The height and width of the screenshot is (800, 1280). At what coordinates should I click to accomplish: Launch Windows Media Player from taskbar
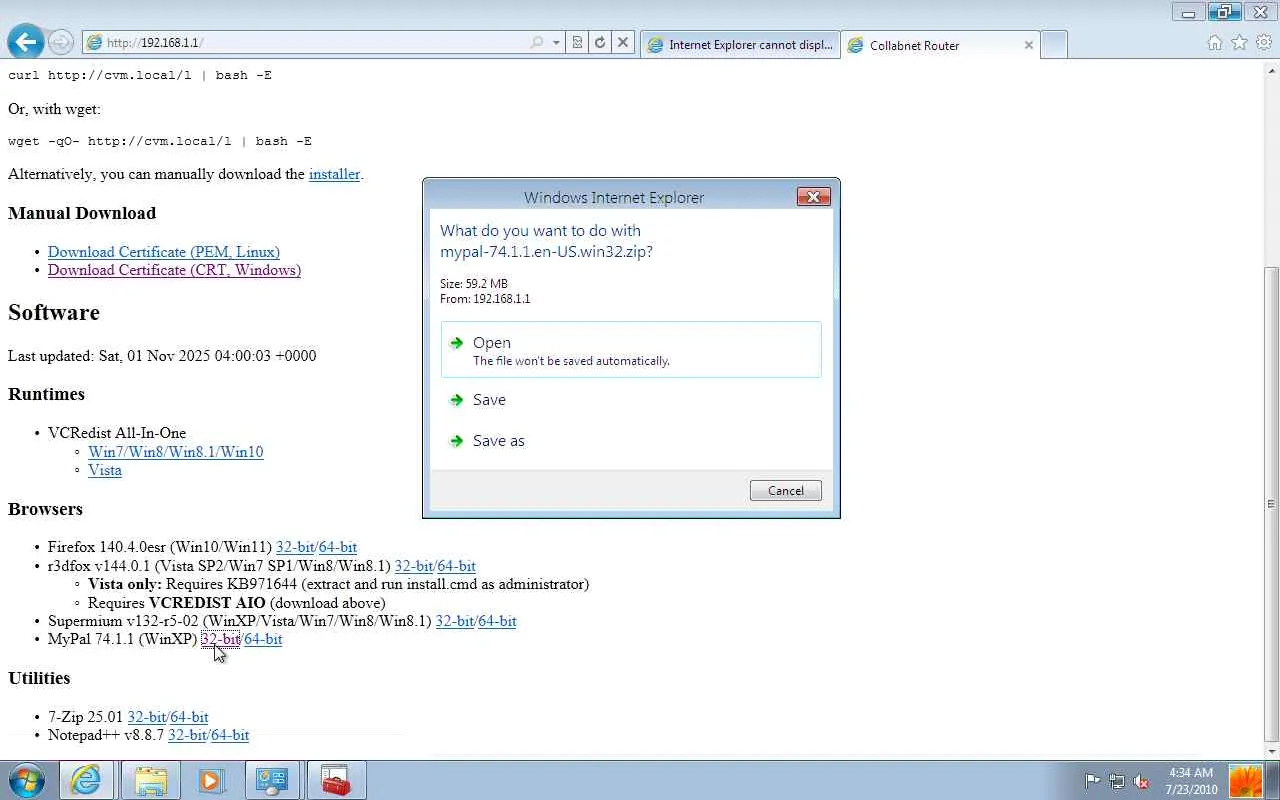click(211, 780)
